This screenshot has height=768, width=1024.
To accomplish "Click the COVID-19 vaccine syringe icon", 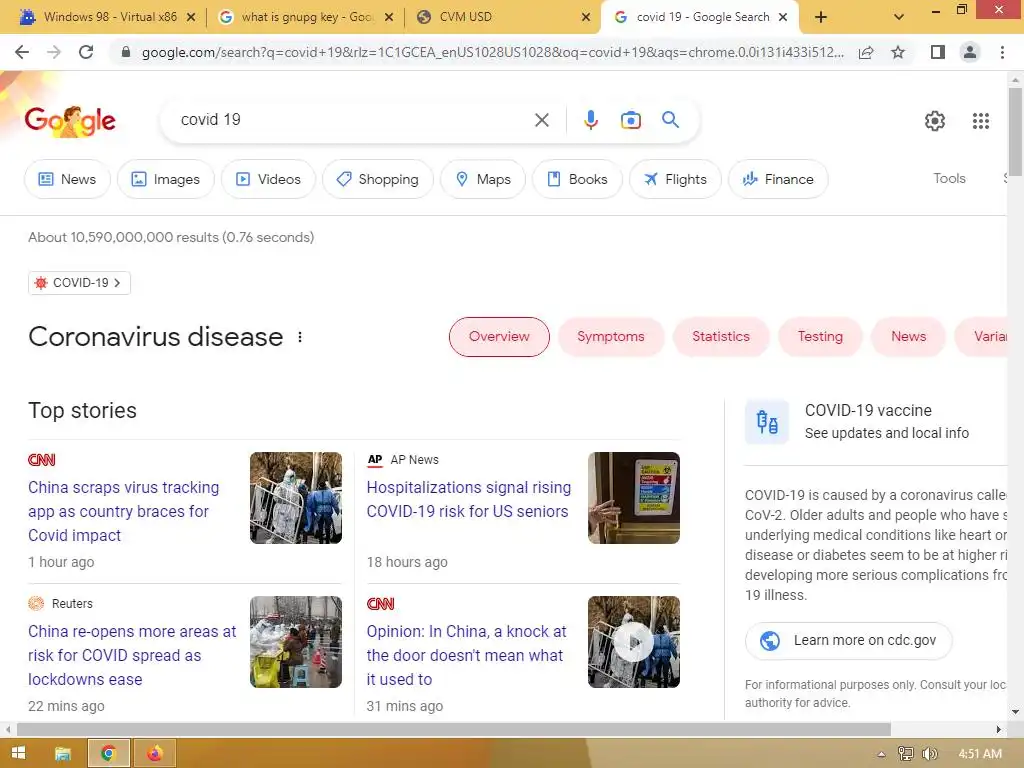I will pyautogui.click(x=767, y=422).
